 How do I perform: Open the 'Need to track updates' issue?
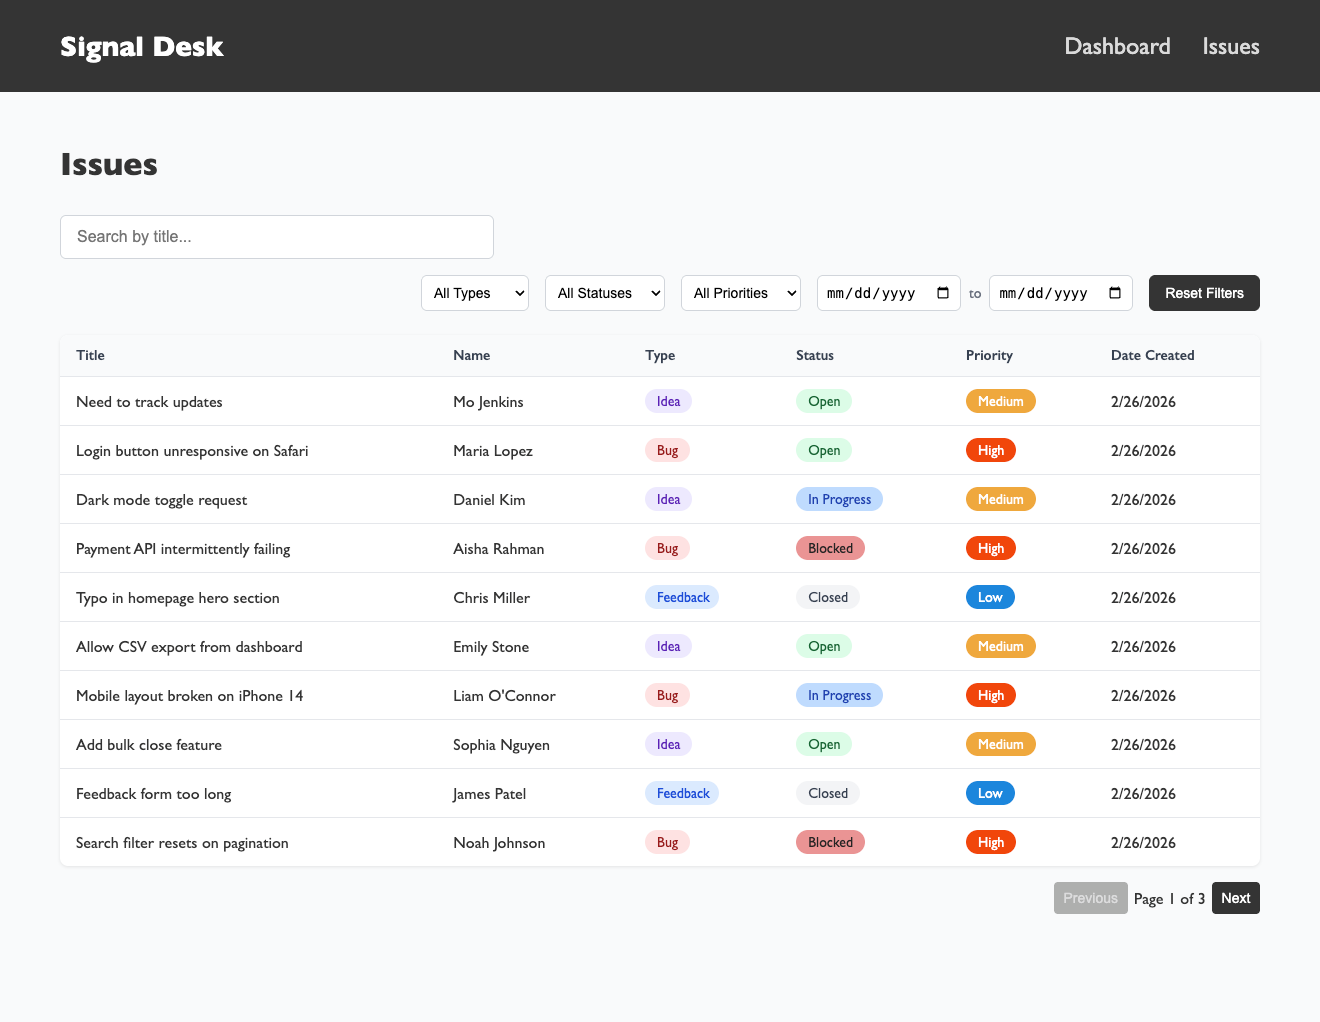click(149, 402)
